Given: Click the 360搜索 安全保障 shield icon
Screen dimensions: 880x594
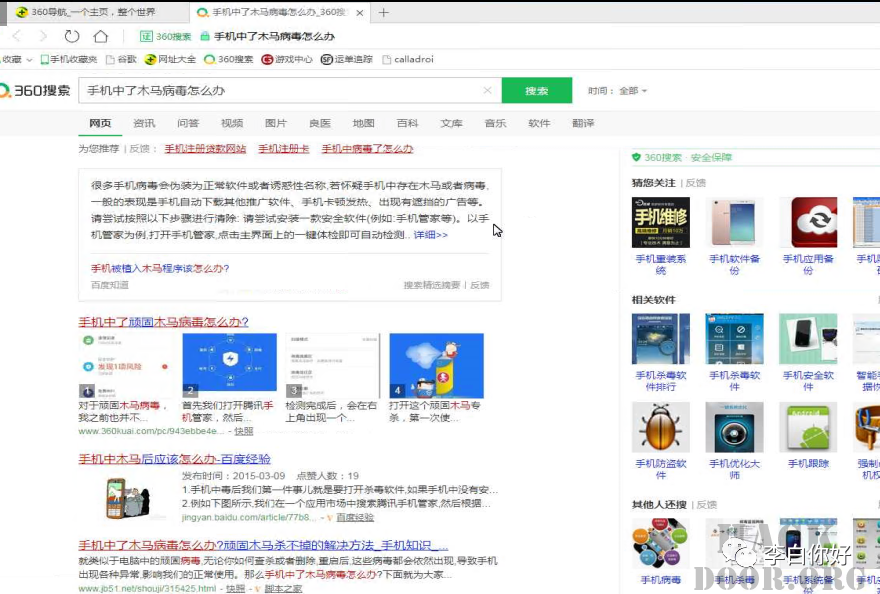Looking at the screenshot, I should tap(636, 157).
